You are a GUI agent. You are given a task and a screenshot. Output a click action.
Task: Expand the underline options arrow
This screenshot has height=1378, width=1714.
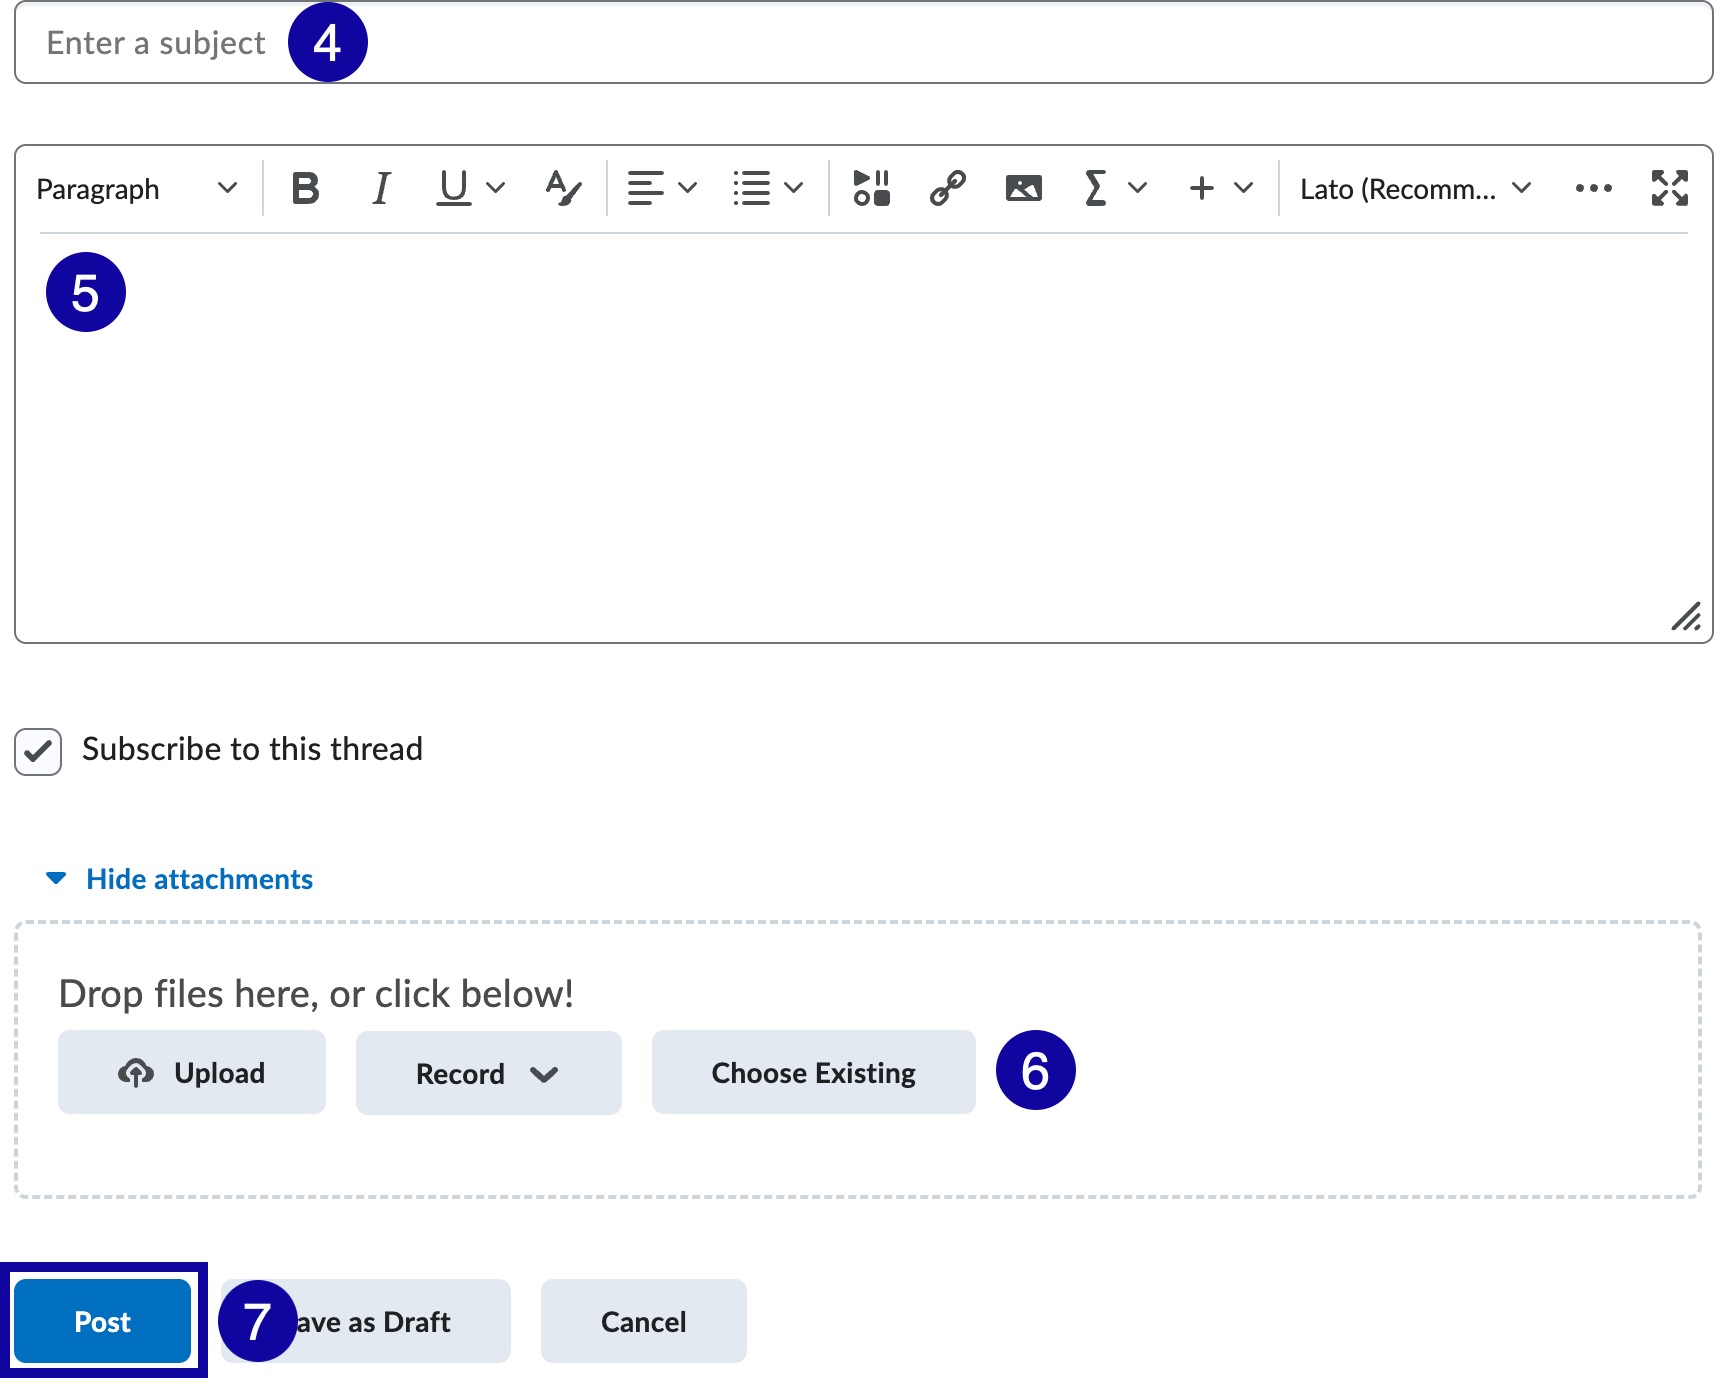(496, 188)
